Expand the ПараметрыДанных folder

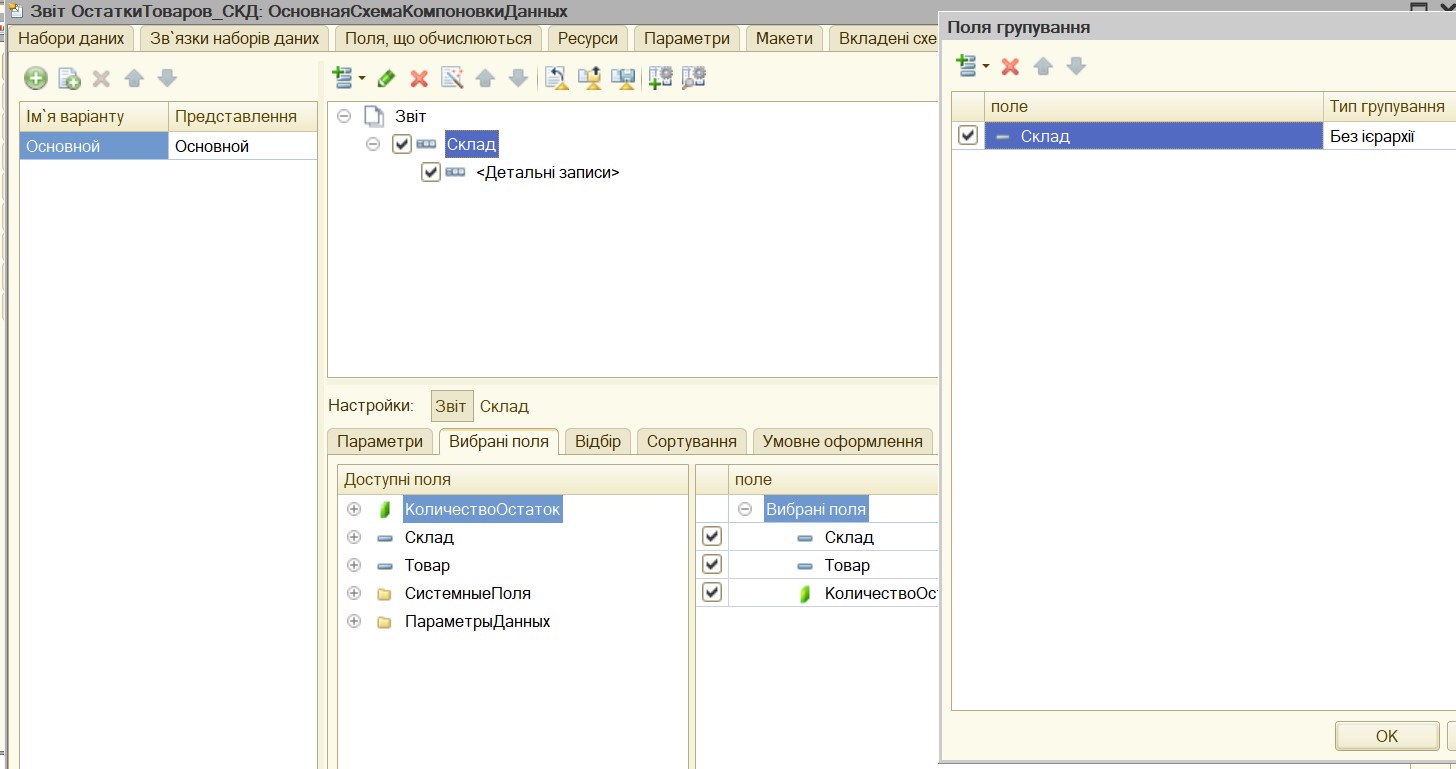click(x=354, y=622)
